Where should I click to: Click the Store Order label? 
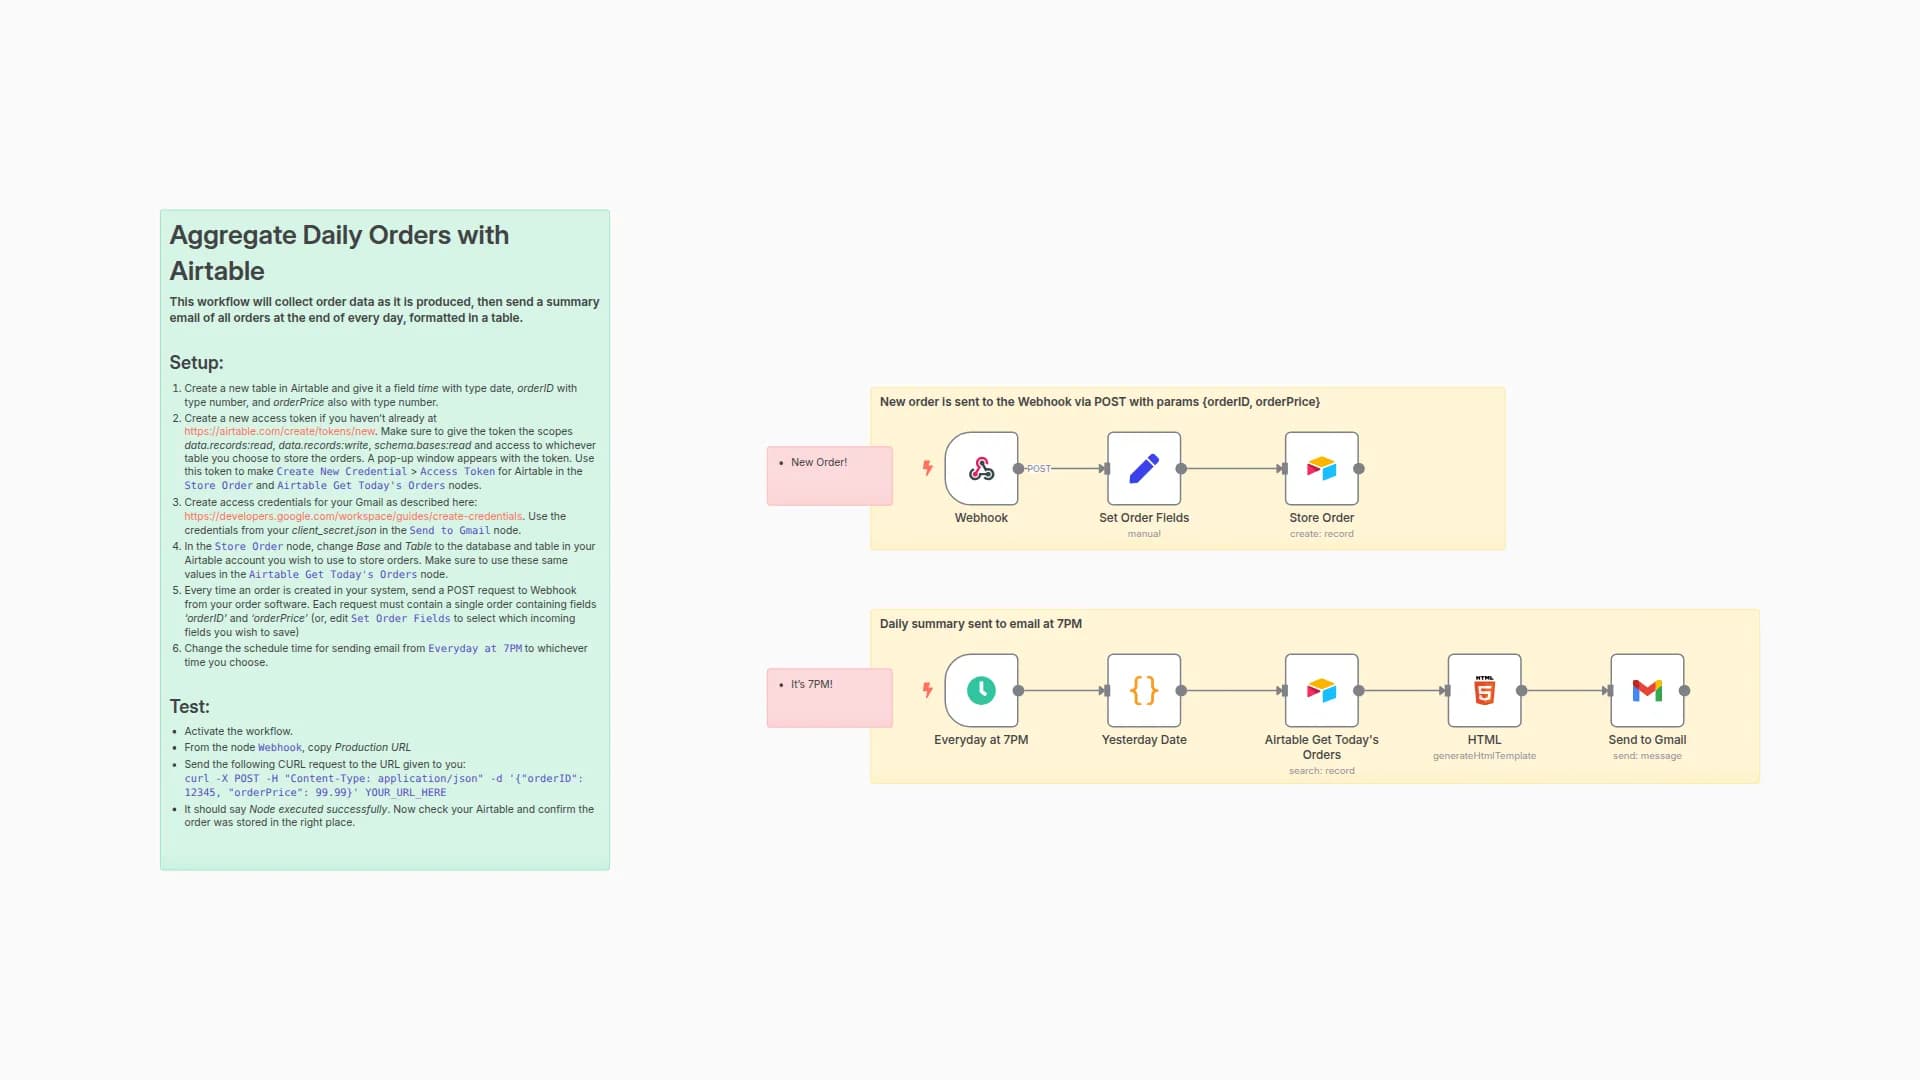coord(1321,518)
